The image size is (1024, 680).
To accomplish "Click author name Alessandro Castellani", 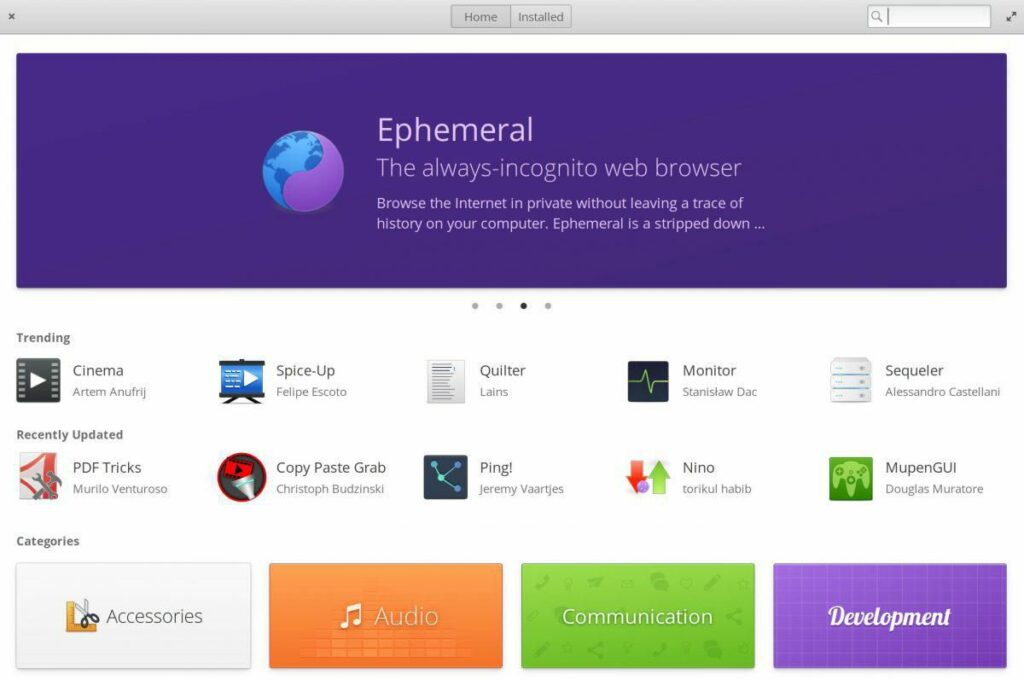I will tap(942, 392).
